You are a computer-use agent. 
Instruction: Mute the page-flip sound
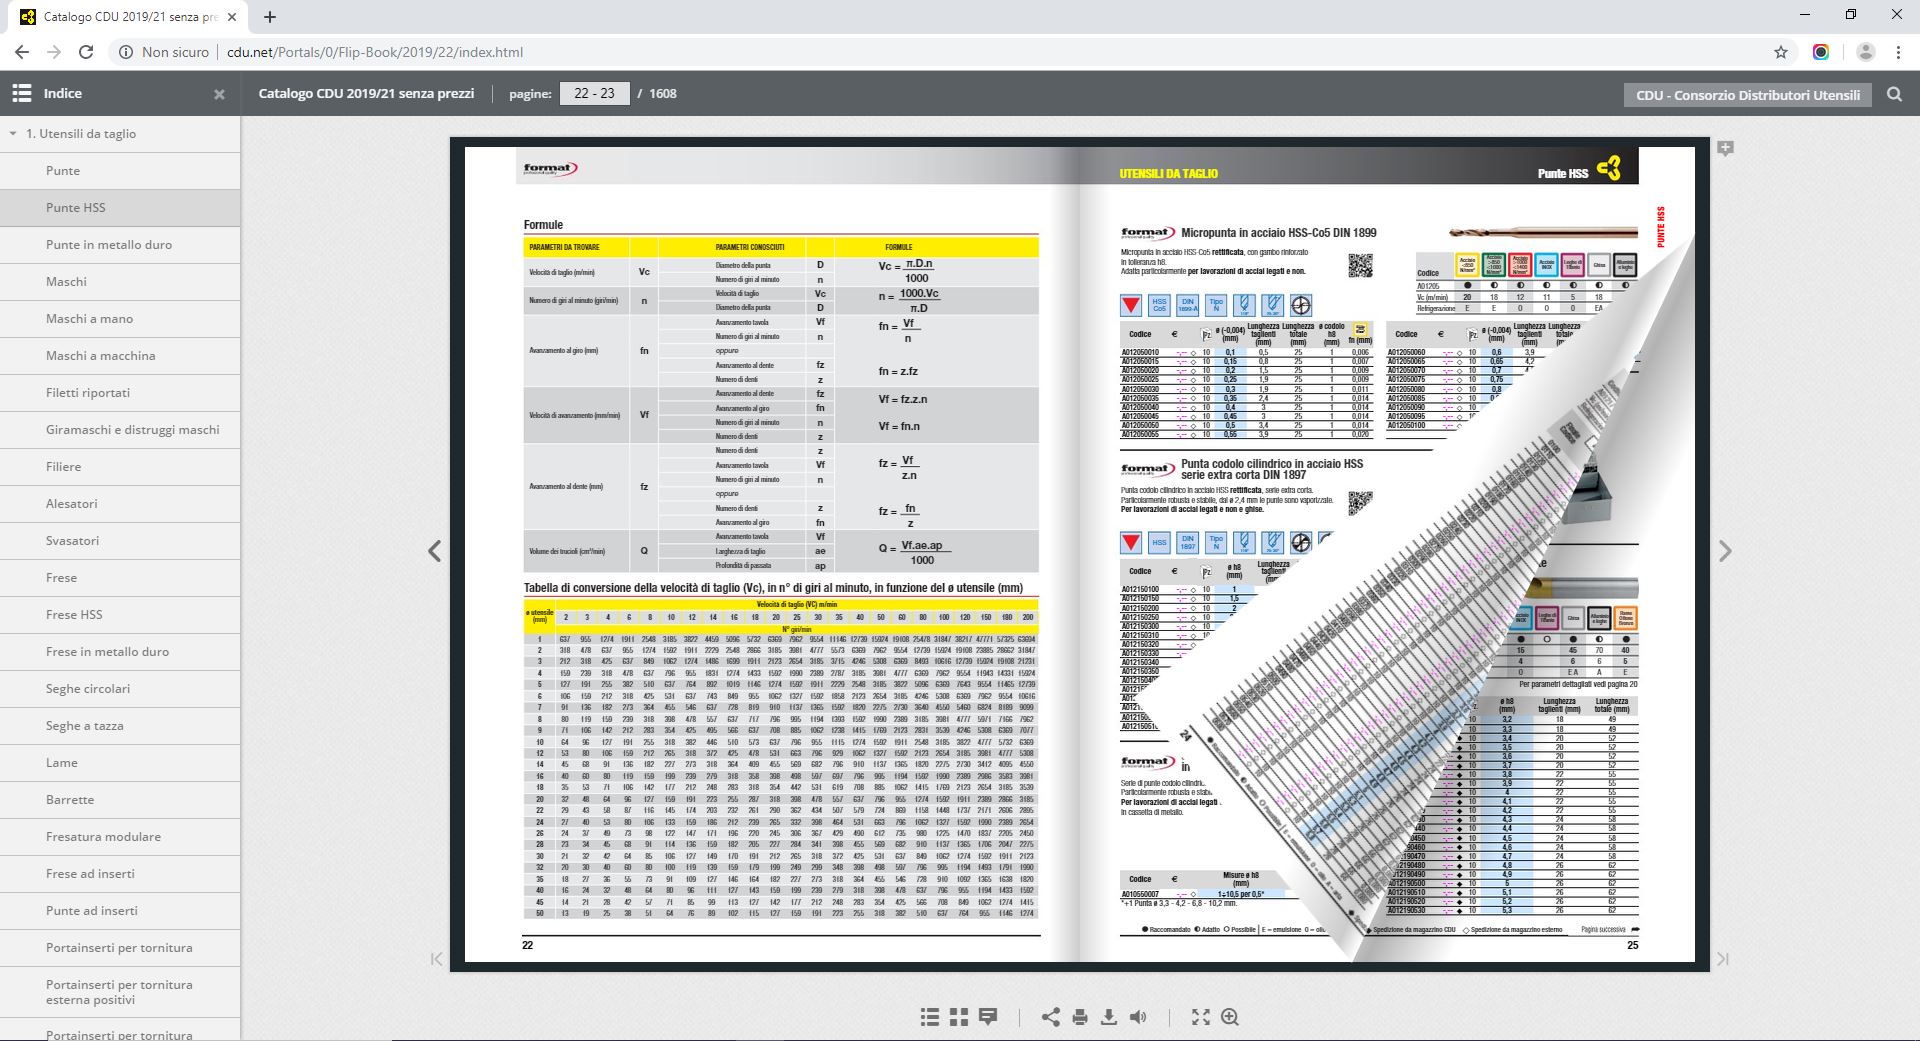(x=1138, y=1017)
